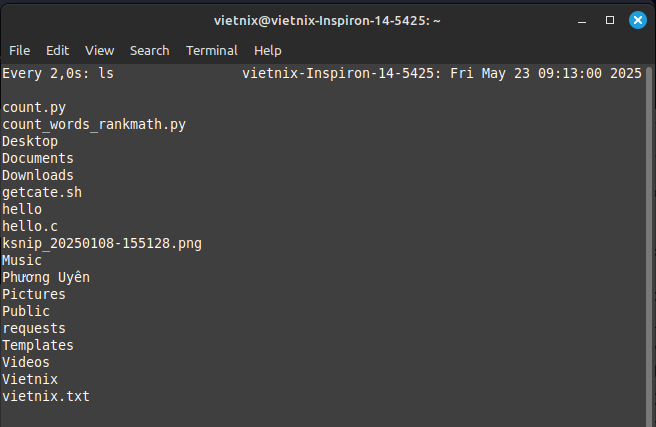Viewport: 656px width, 427px height.
Task: Click the Phương Uyên entry
Action: pos(46,277)
